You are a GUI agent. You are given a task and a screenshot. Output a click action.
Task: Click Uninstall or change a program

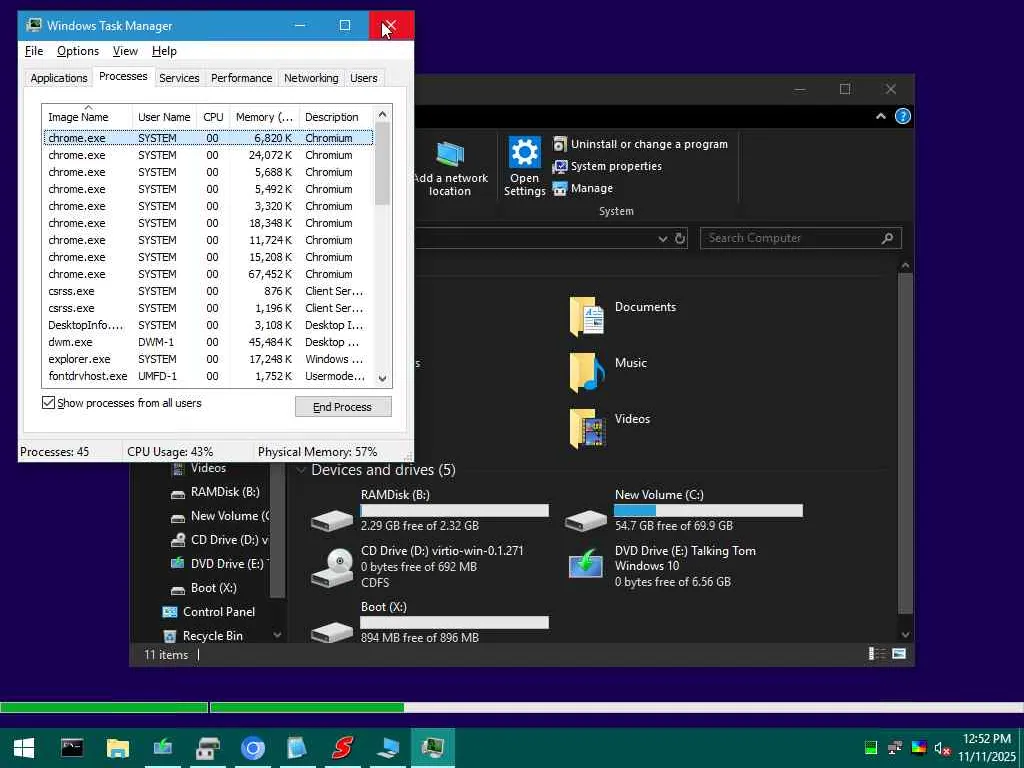tap(640, 144)
